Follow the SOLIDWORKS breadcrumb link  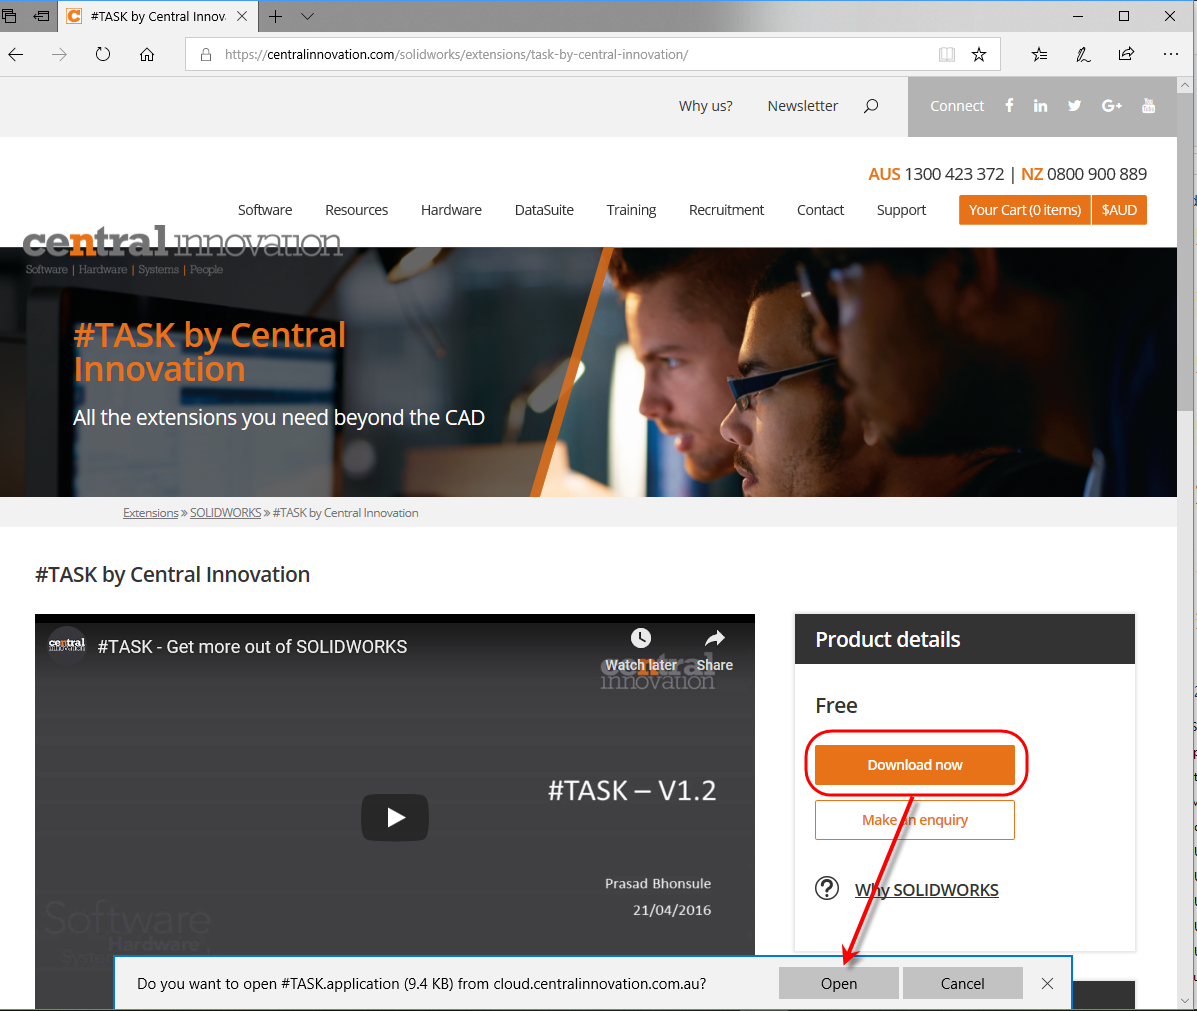tap(225, 513)
